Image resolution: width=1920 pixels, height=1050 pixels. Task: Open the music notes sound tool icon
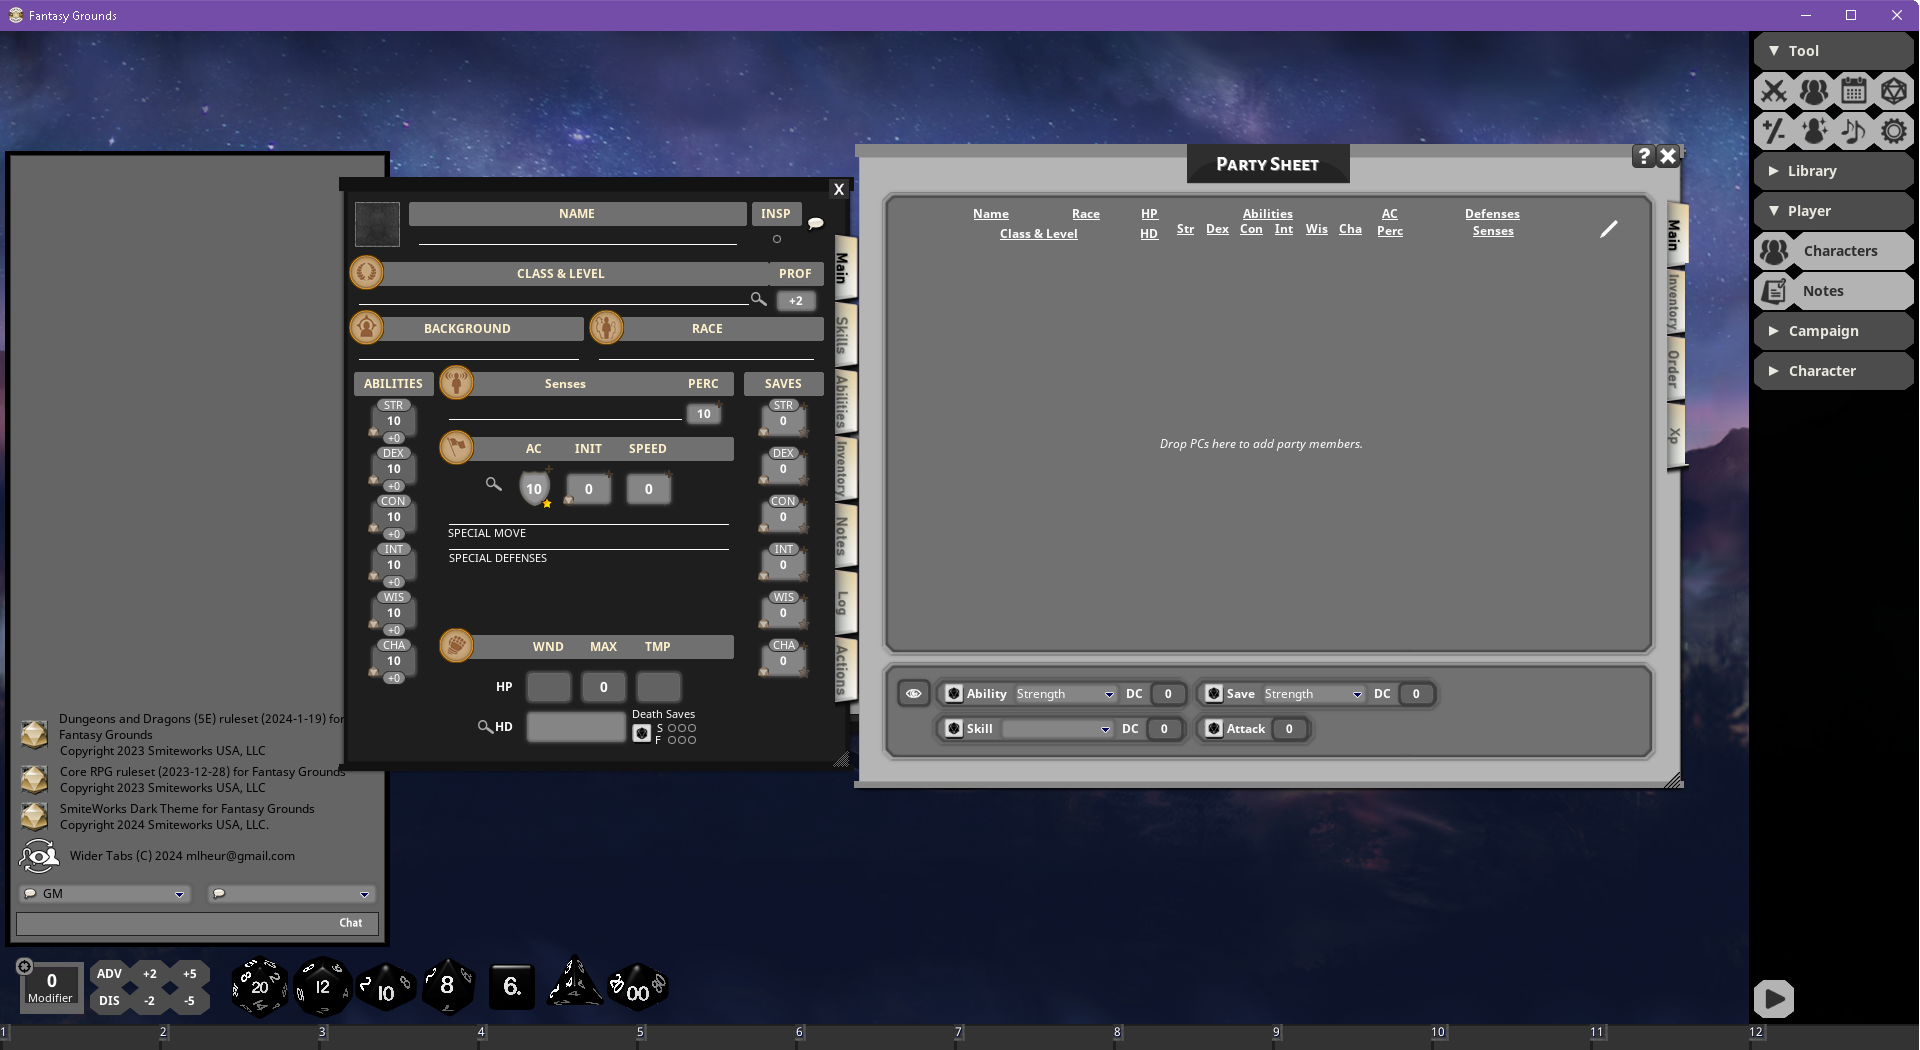click(x=1854, y=131)
